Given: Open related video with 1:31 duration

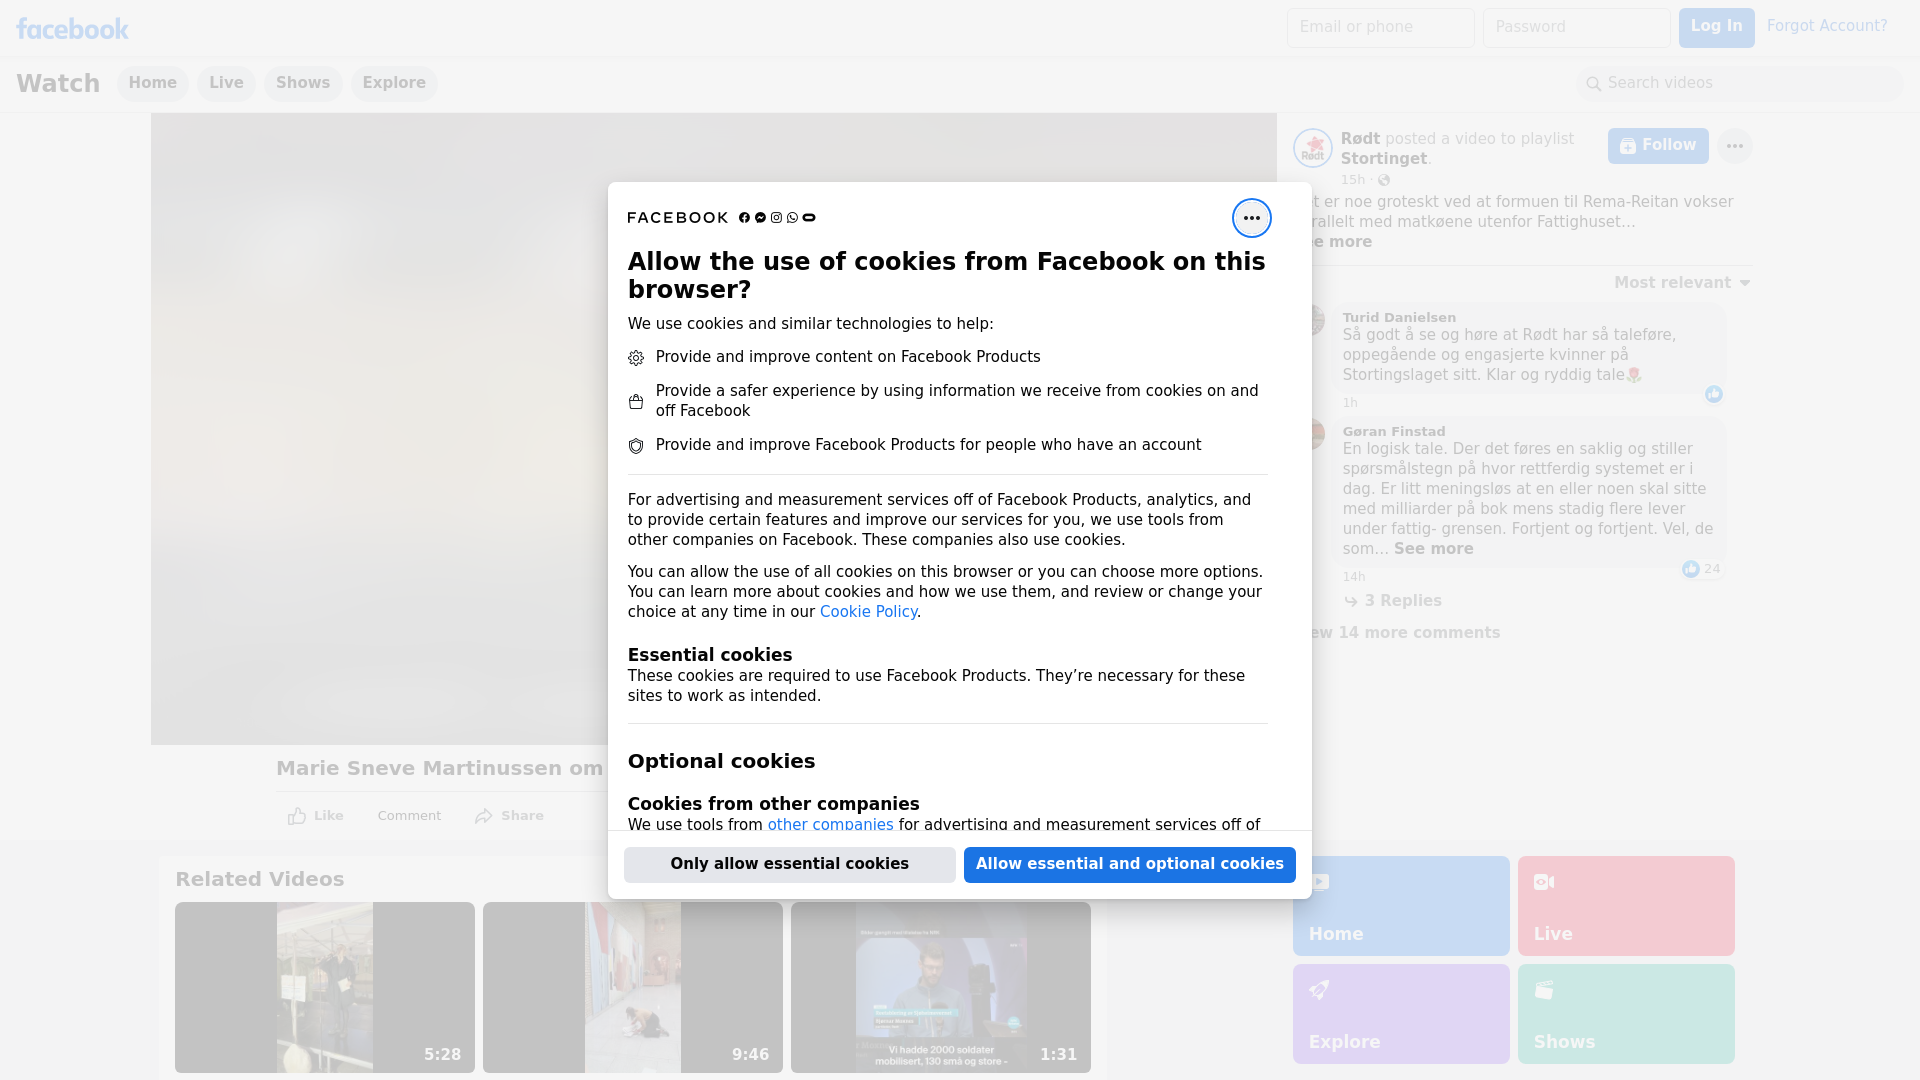Looking at the screenshot, I should point(941,988).
